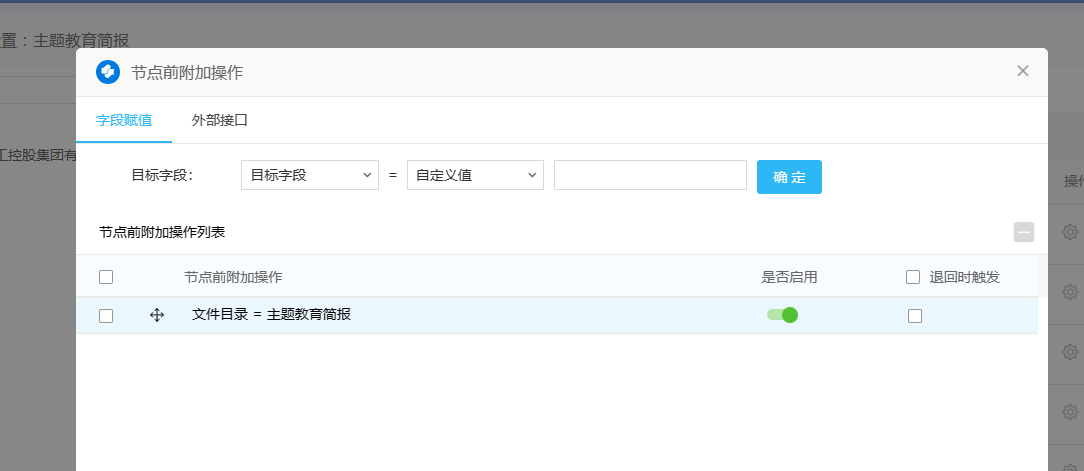Collapse the 节点前附加操作列表 section with minus icon
The width and height of the screenshot is (1084, 471).
coord(1024,232)
